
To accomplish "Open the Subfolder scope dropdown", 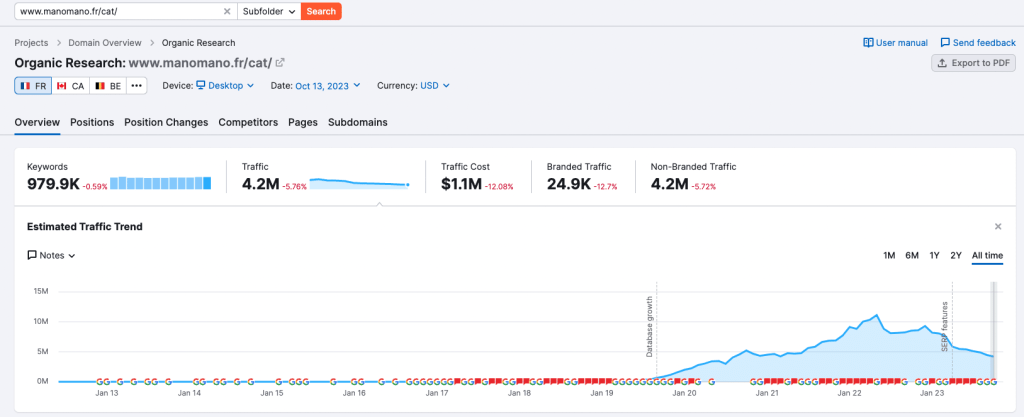I will pyautogui.click(x=269, y=11).
